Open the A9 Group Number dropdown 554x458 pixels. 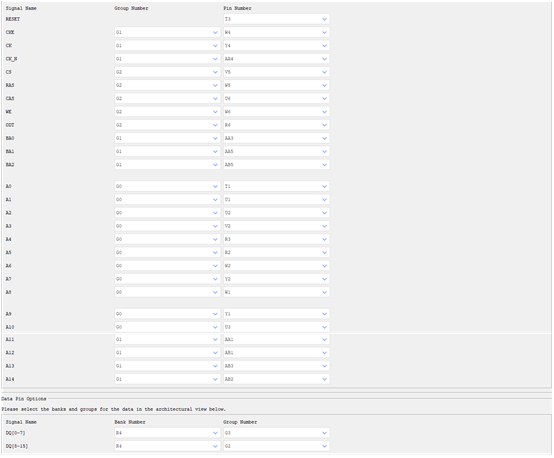click(x=167, y=314)
